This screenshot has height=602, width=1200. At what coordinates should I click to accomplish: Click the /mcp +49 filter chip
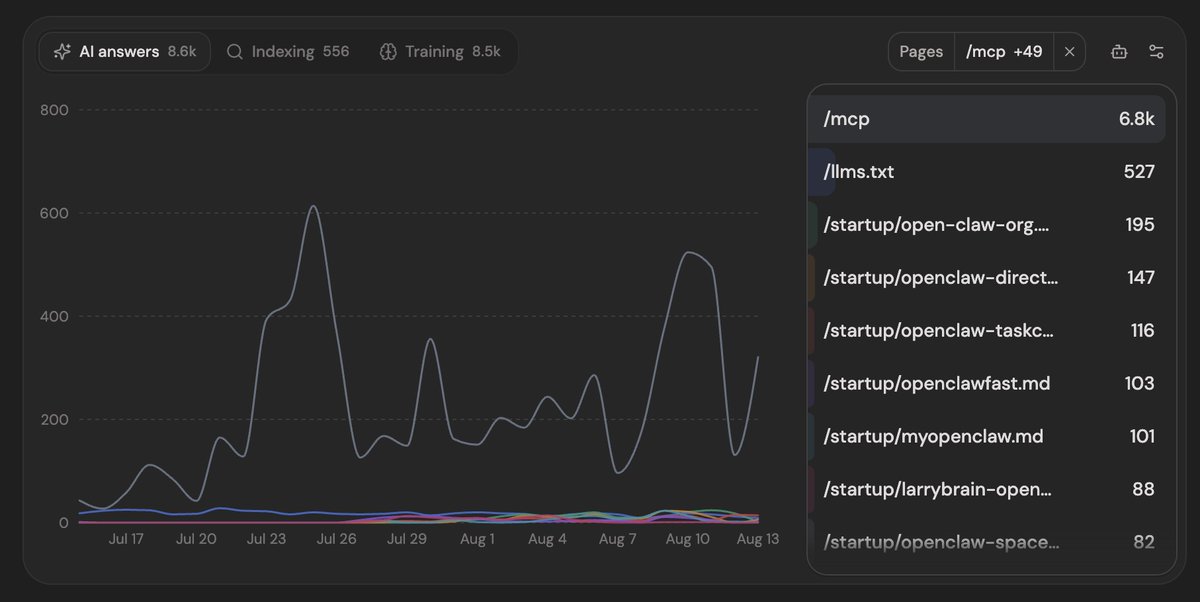click(x=1004, y=51)
